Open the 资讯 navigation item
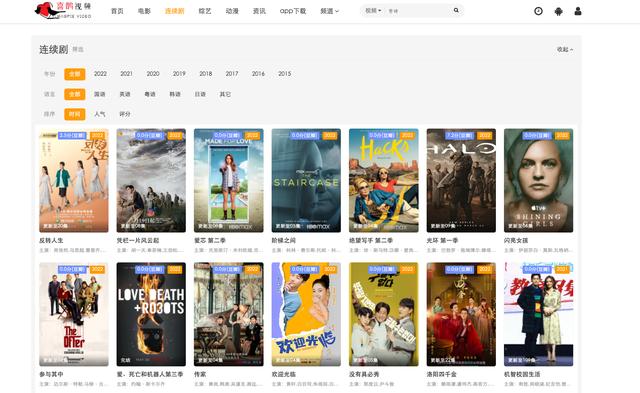This screenshot has width=640, height=393. tap(259, 11)
